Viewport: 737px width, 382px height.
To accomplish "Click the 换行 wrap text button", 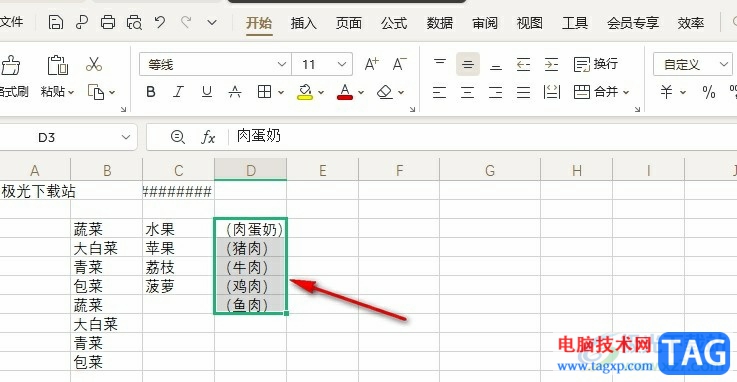I will pos(596,64).
